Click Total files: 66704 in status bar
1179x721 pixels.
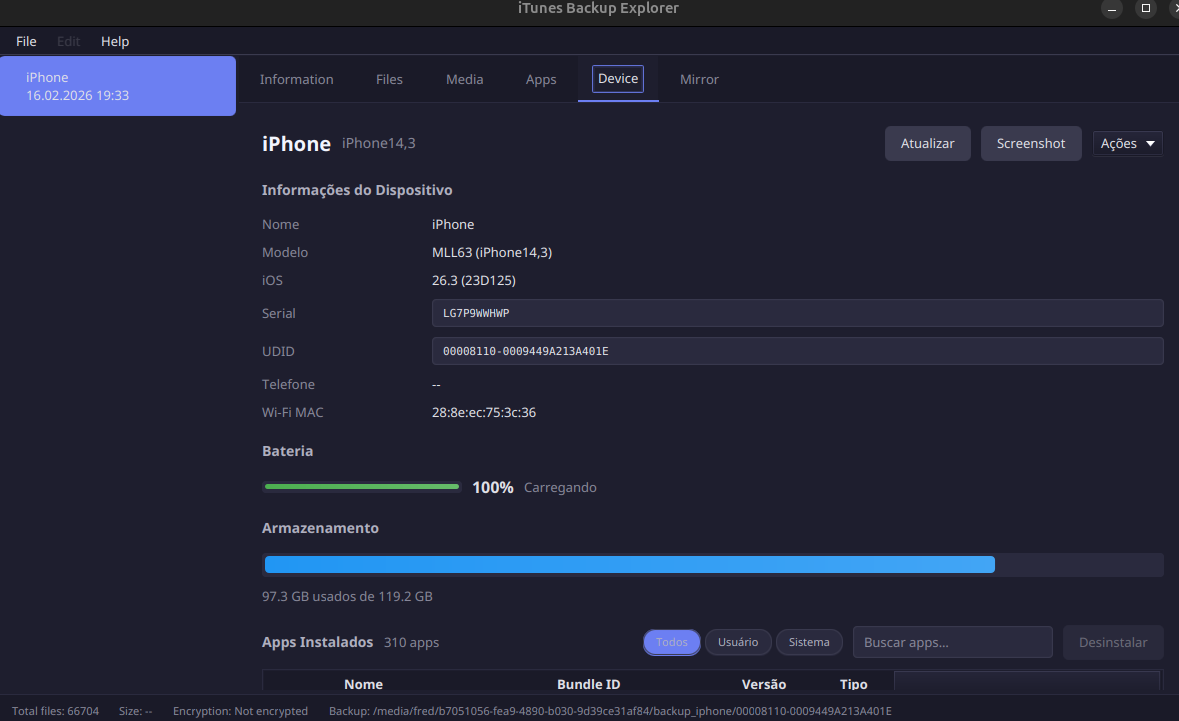[56, 711]
